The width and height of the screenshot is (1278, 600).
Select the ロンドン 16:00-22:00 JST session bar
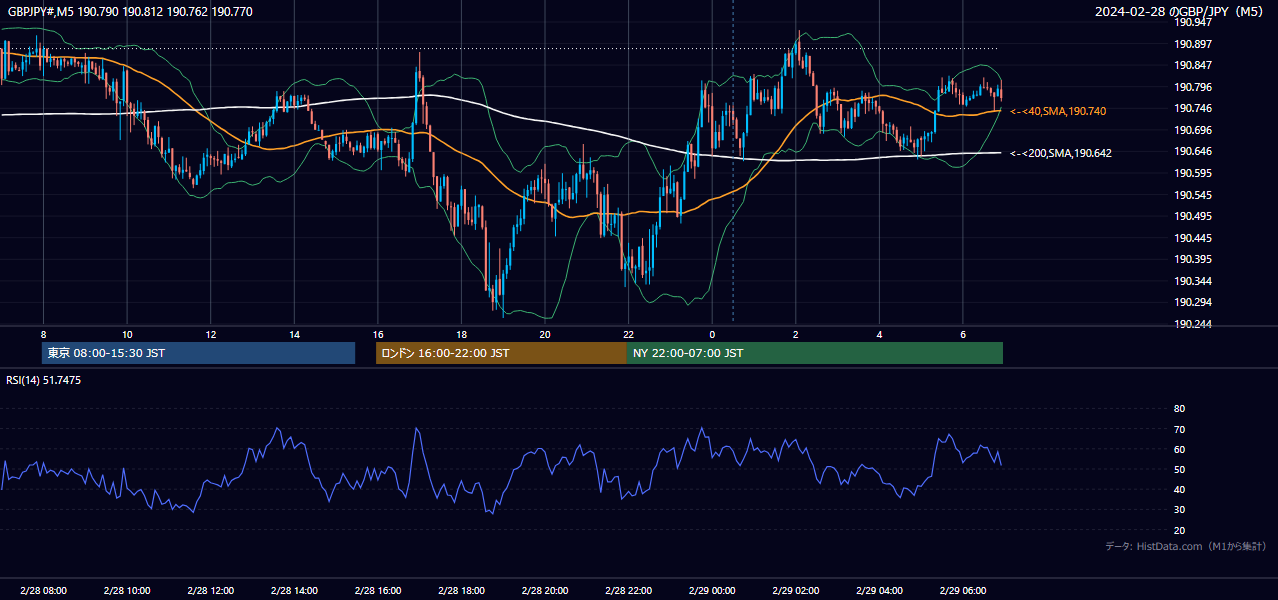[501, 353]
